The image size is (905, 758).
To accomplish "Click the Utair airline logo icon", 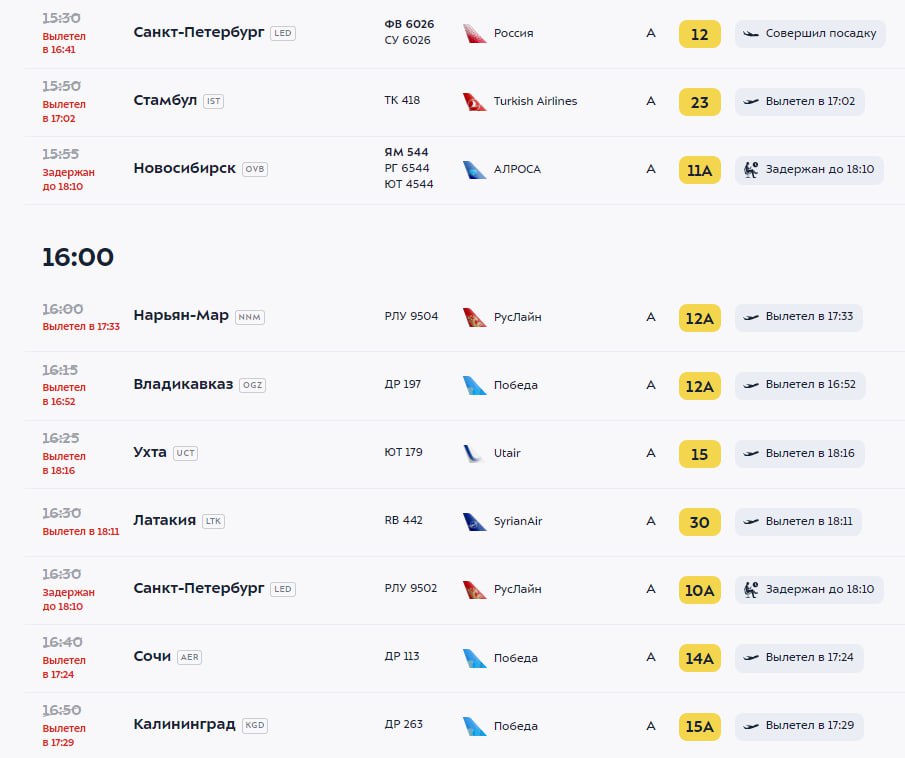I will (475, 454).
